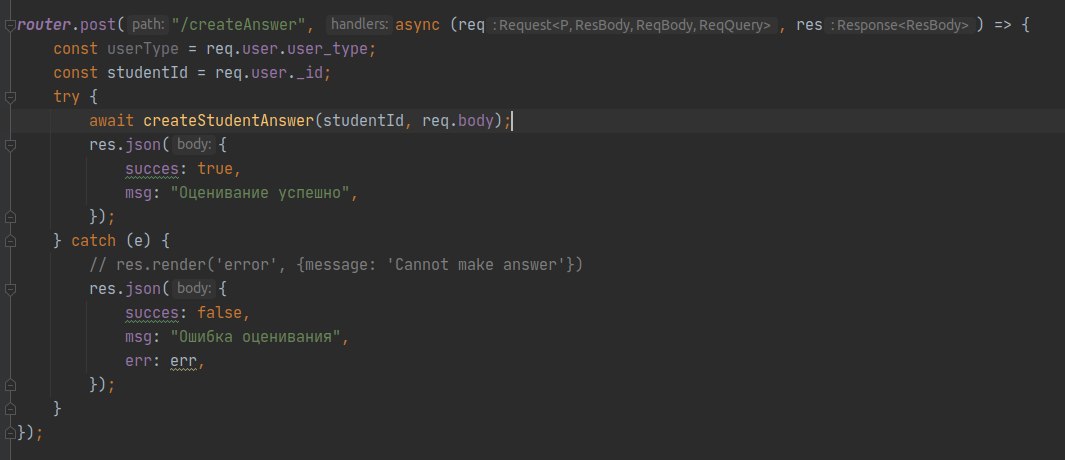
Task: Select the userType variable name
Action: (143, 50)
